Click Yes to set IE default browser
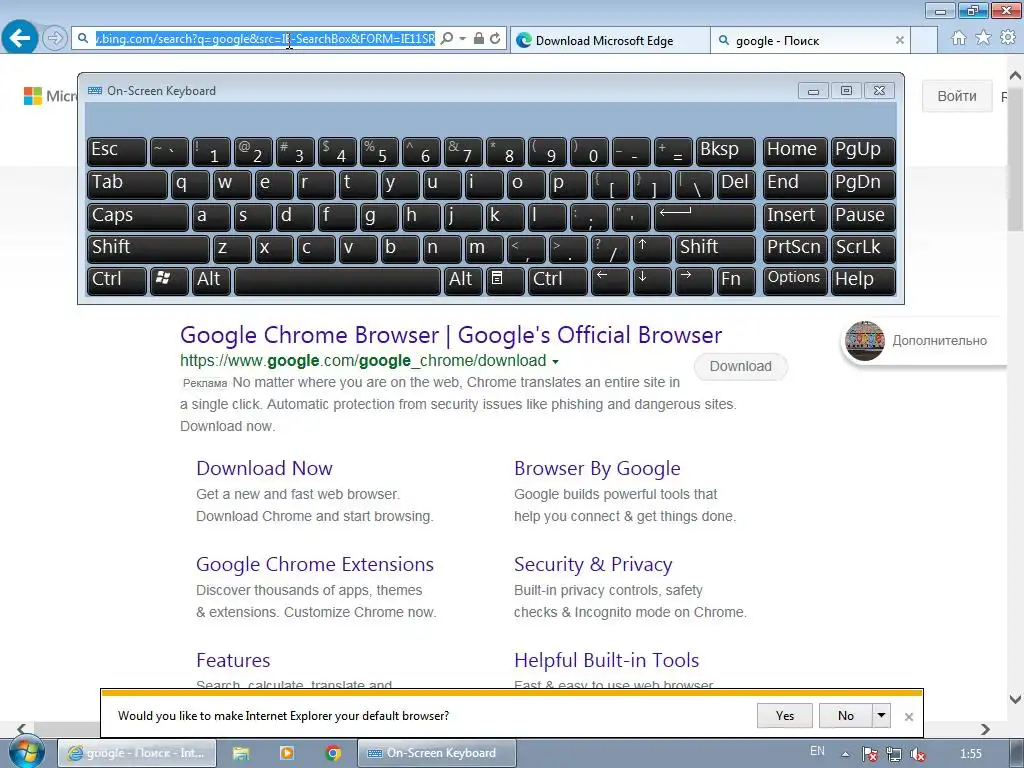Screen dimensions: 1024x768 [x=785, y=716]
